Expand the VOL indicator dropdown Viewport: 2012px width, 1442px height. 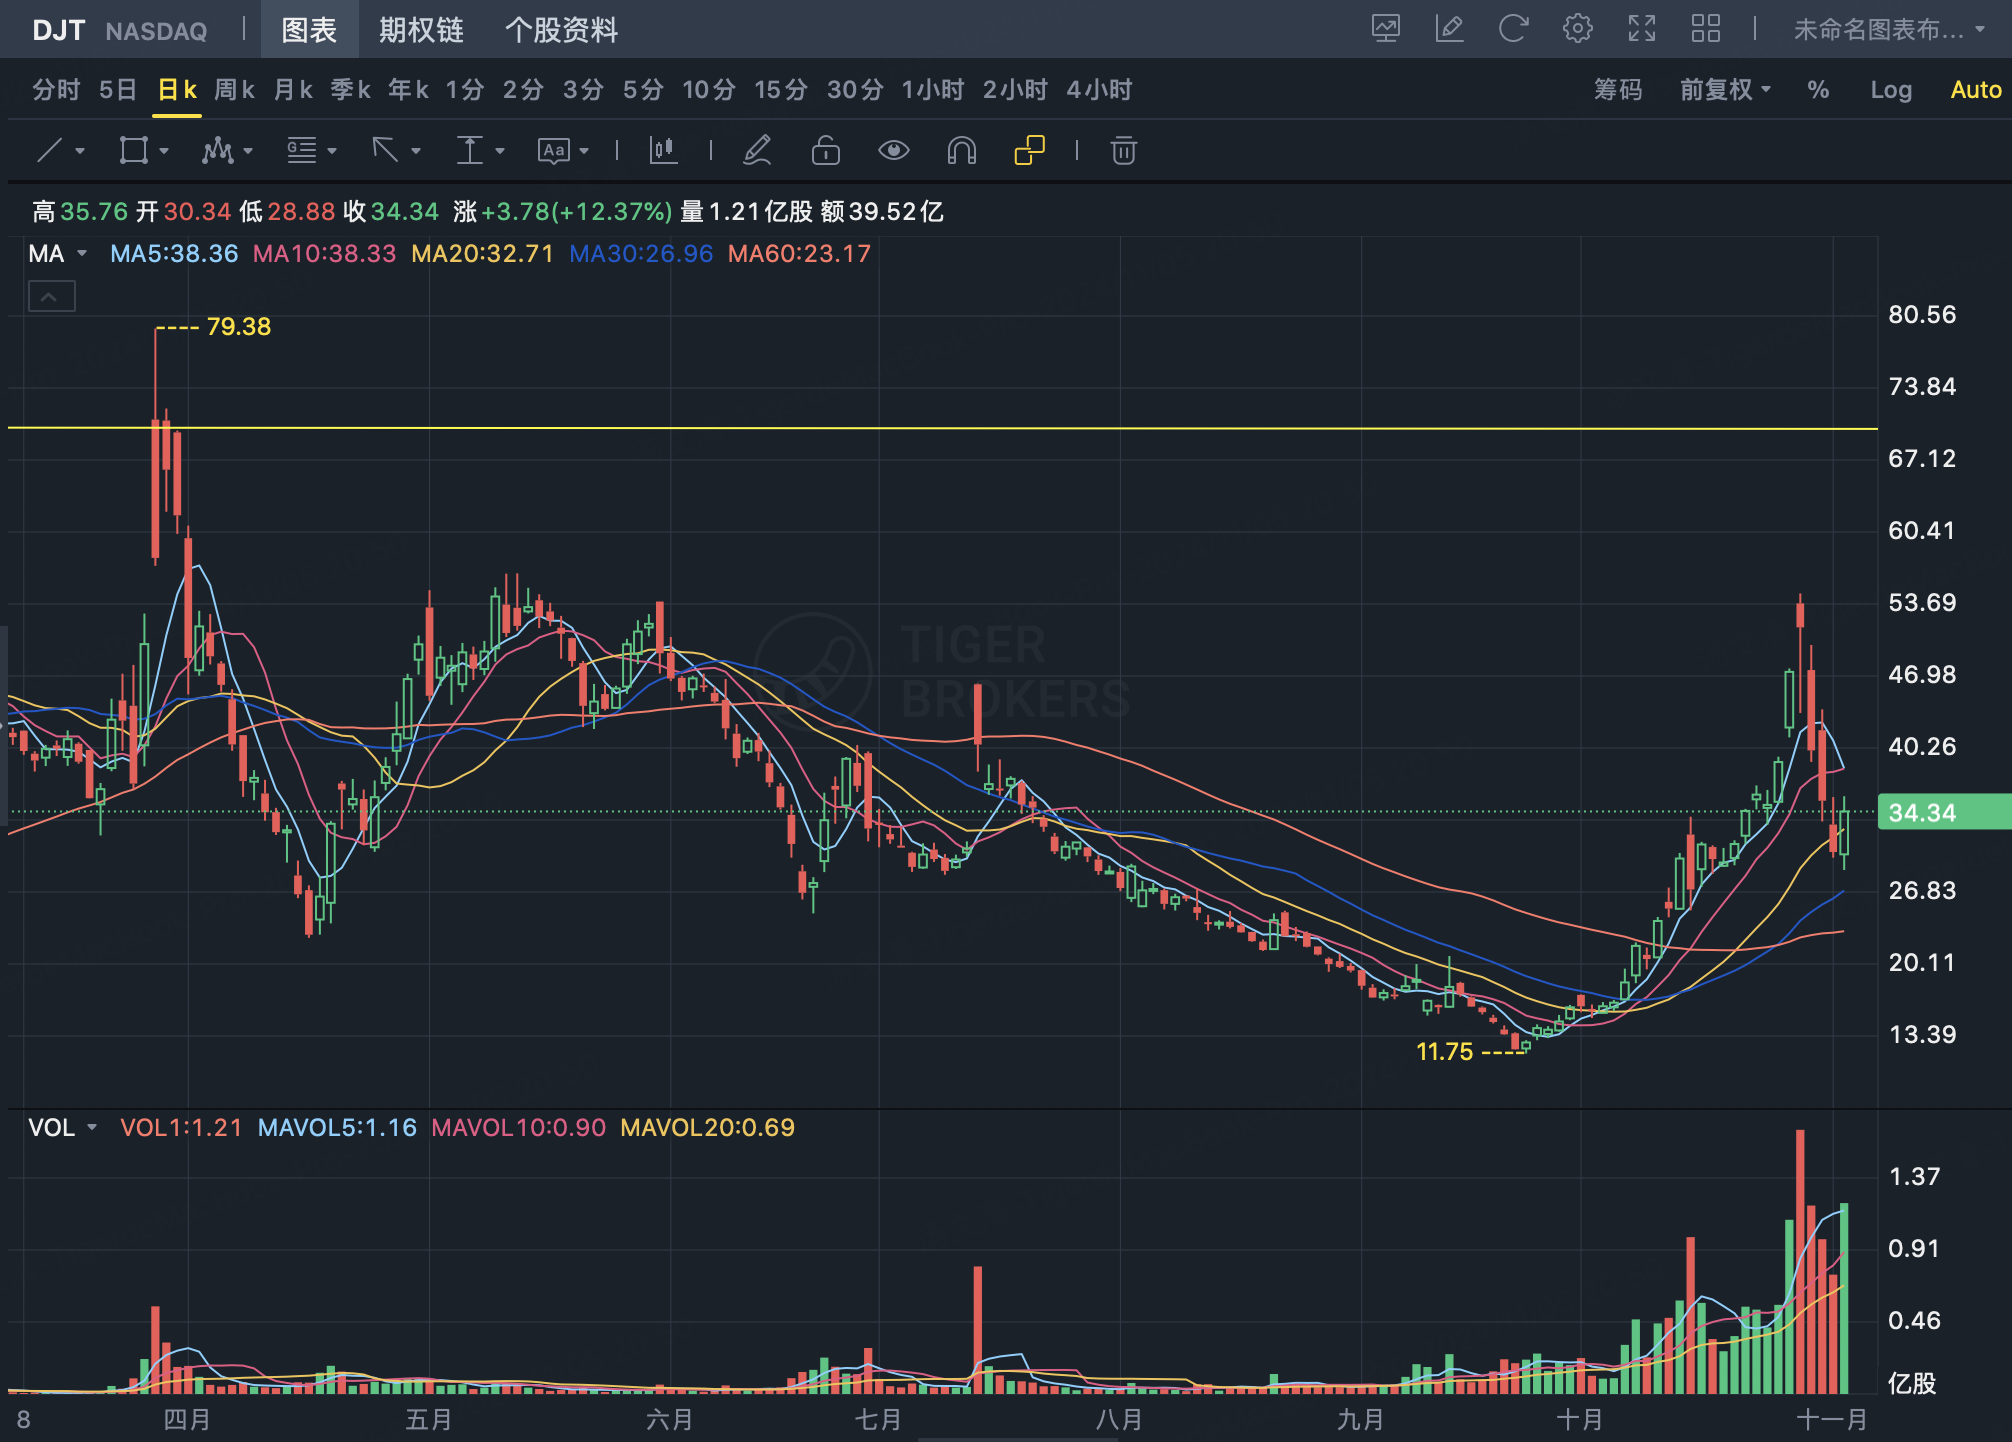click(x=92, y=1128)
